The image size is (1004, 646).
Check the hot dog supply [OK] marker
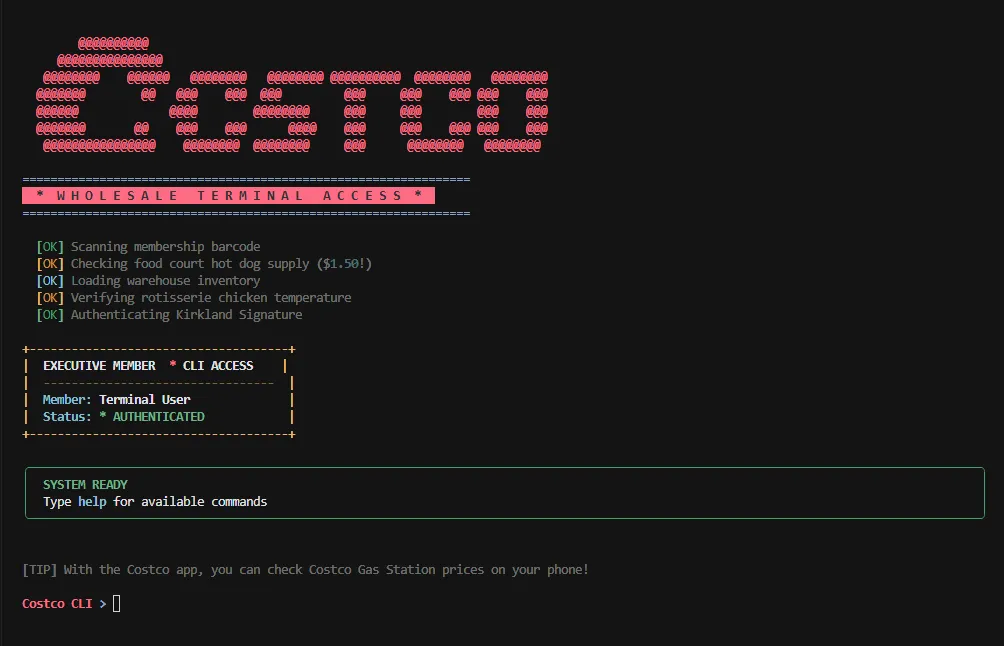(x=49, y=263)
